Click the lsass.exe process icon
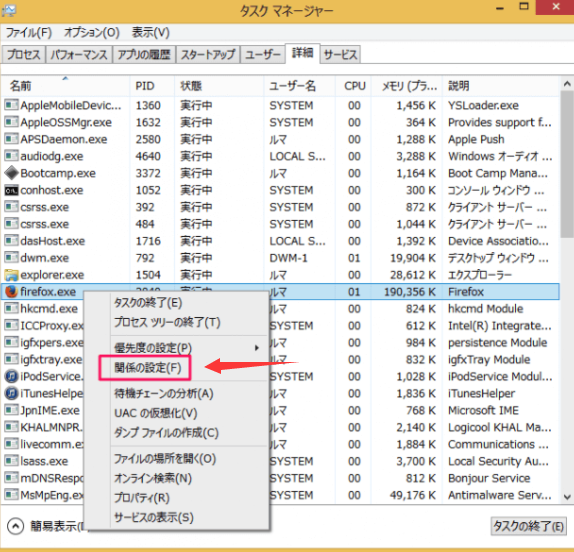The image size is (574, 552). pyautogui.click(x=11, y=461)
